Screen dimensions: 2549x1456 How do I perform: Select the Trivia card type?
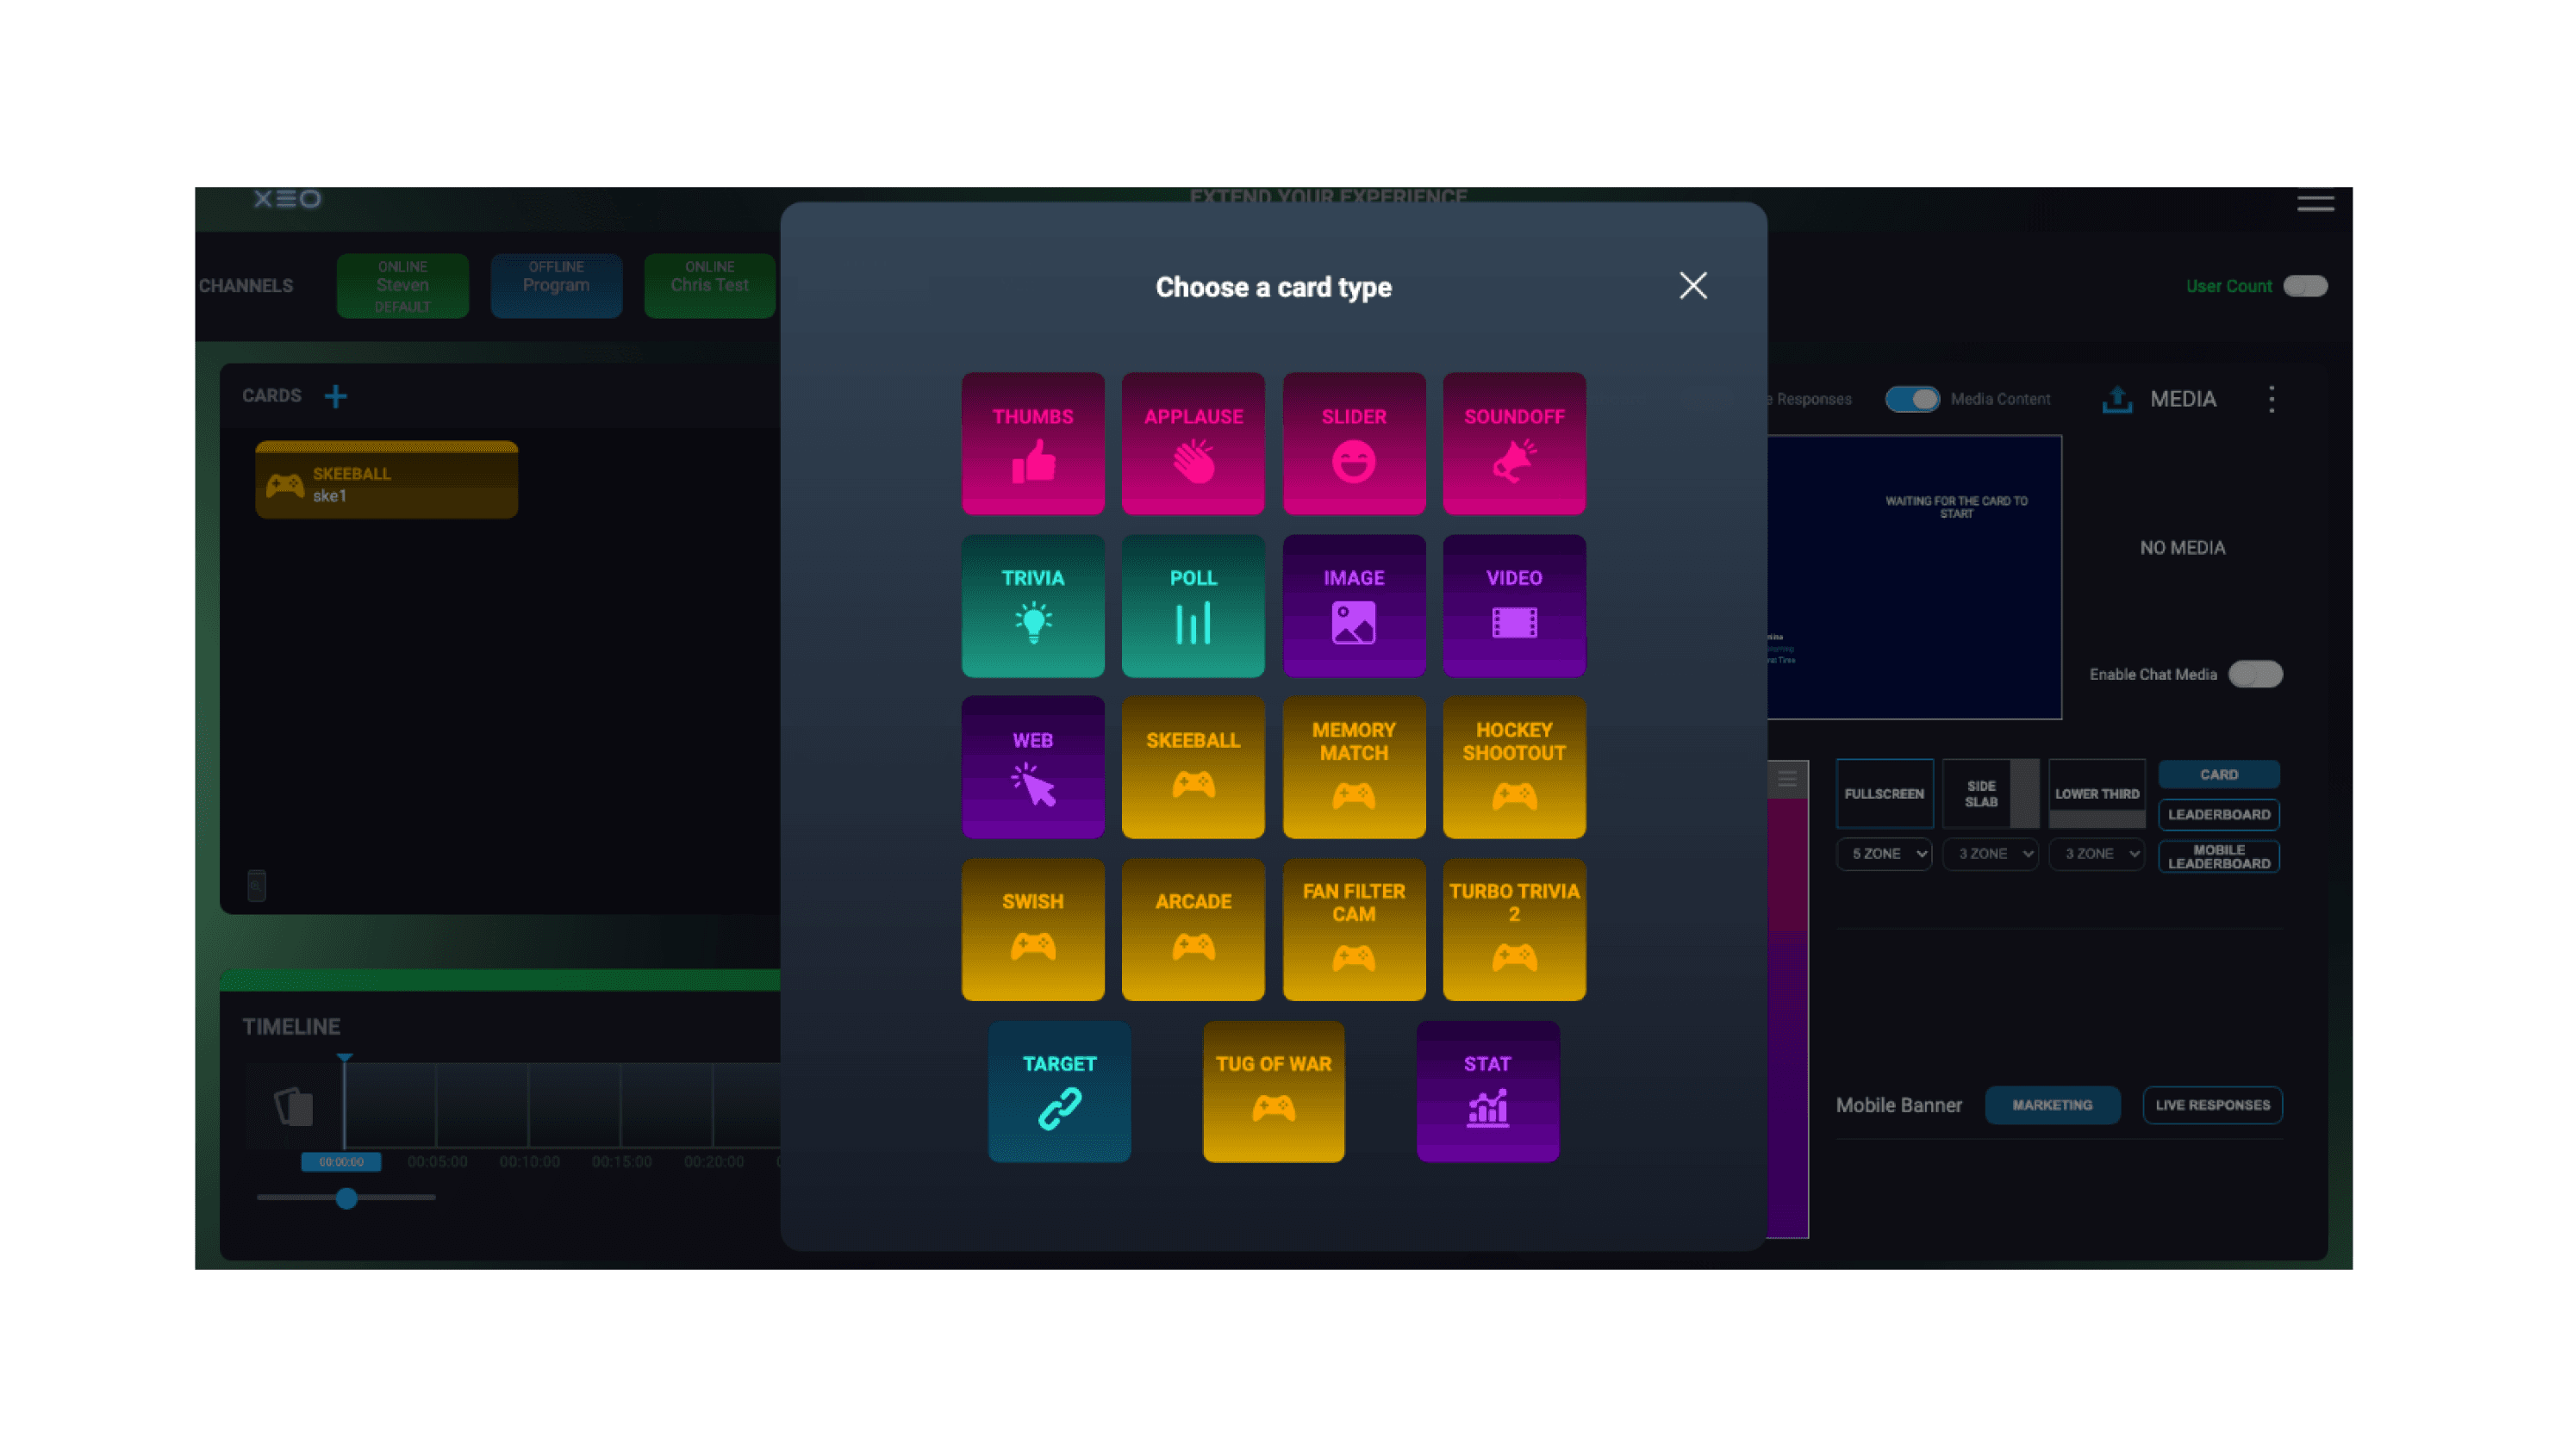1033,606
